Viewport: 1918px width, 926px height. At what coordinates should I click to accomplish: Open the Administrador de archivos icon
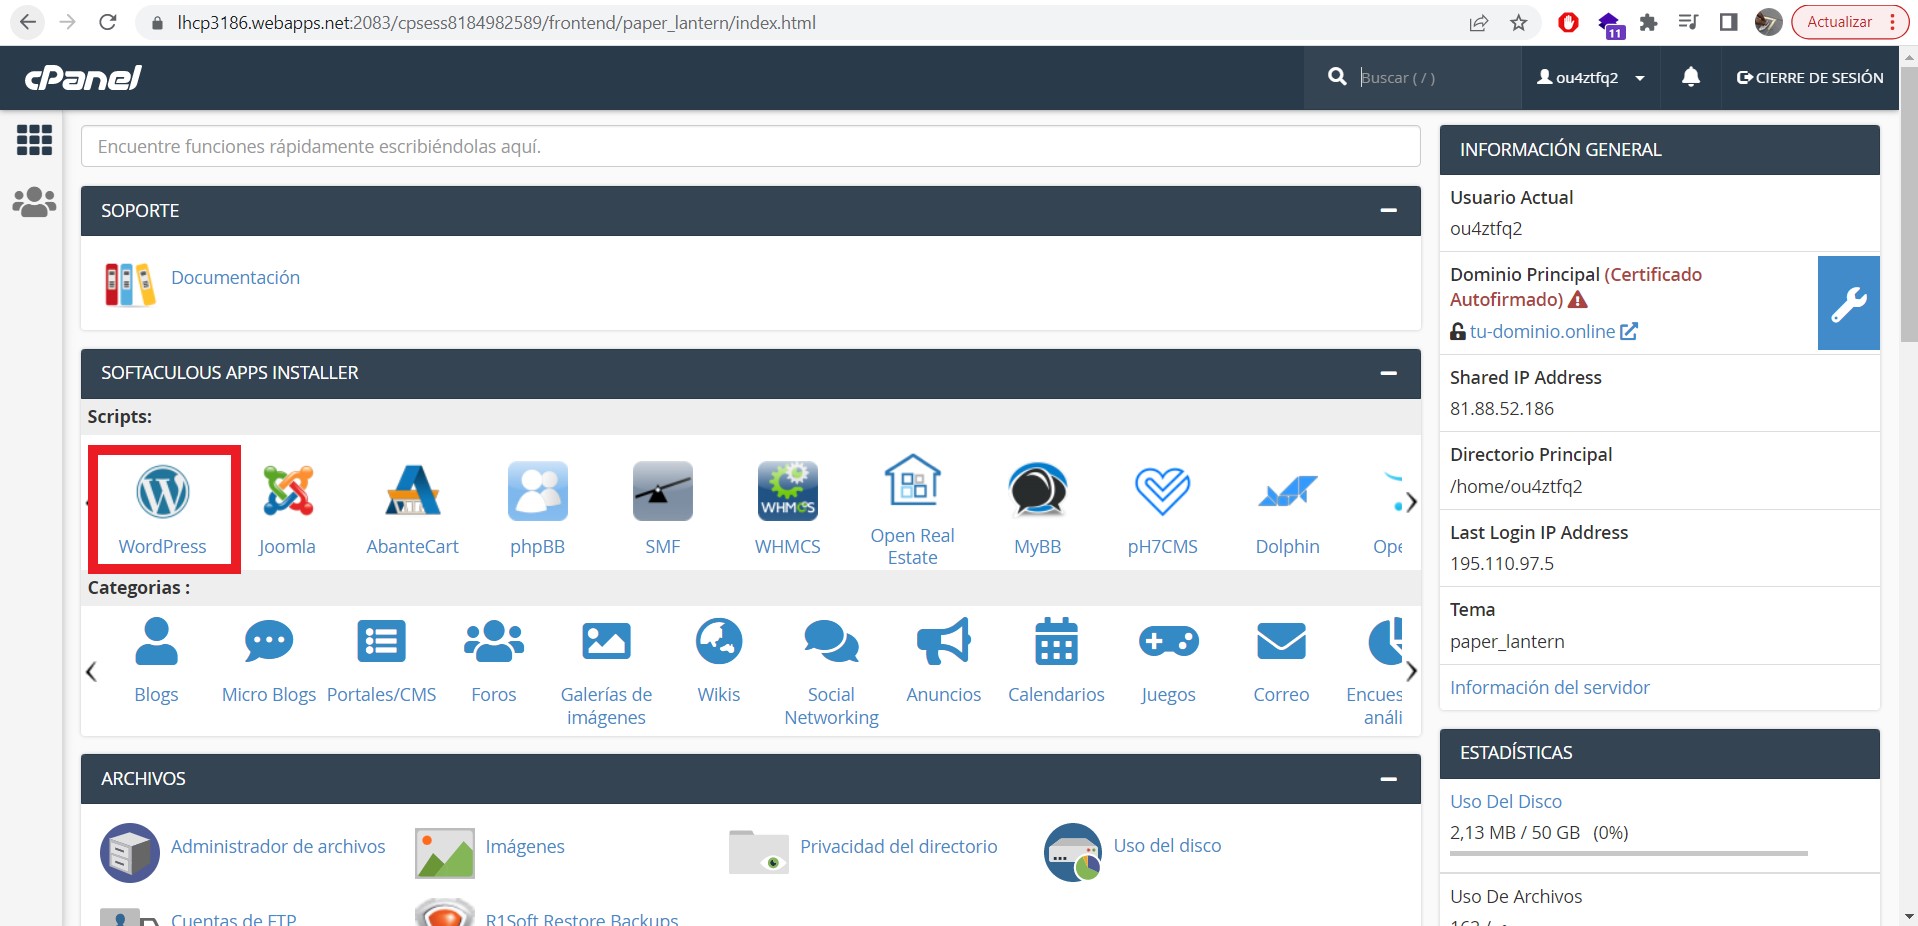tap(130, 852)
